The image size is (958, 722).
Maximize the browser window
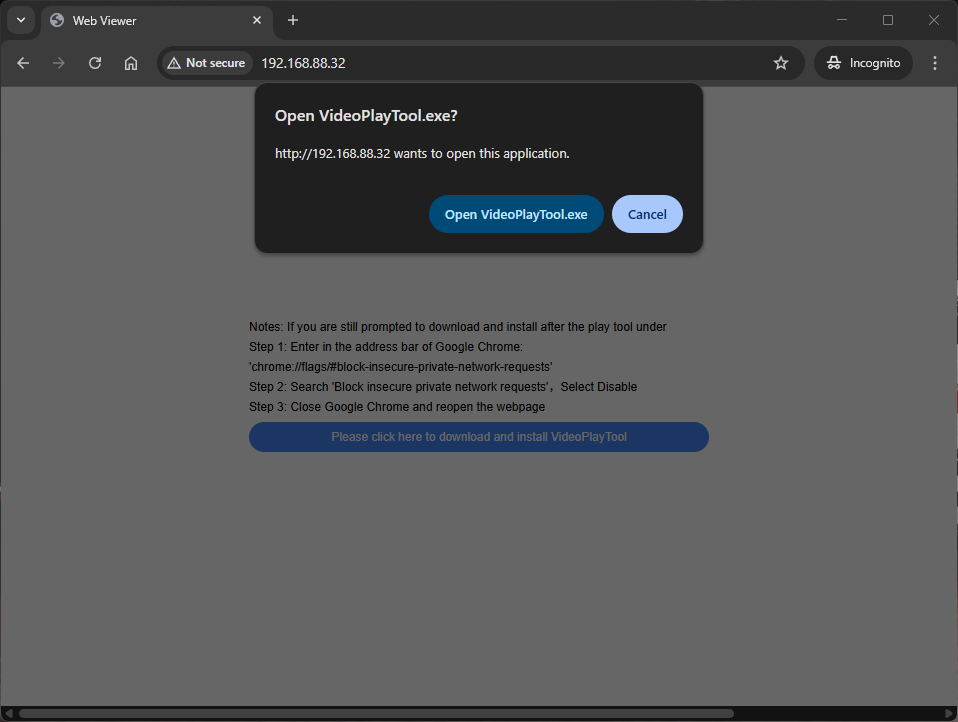click(888, 20)
